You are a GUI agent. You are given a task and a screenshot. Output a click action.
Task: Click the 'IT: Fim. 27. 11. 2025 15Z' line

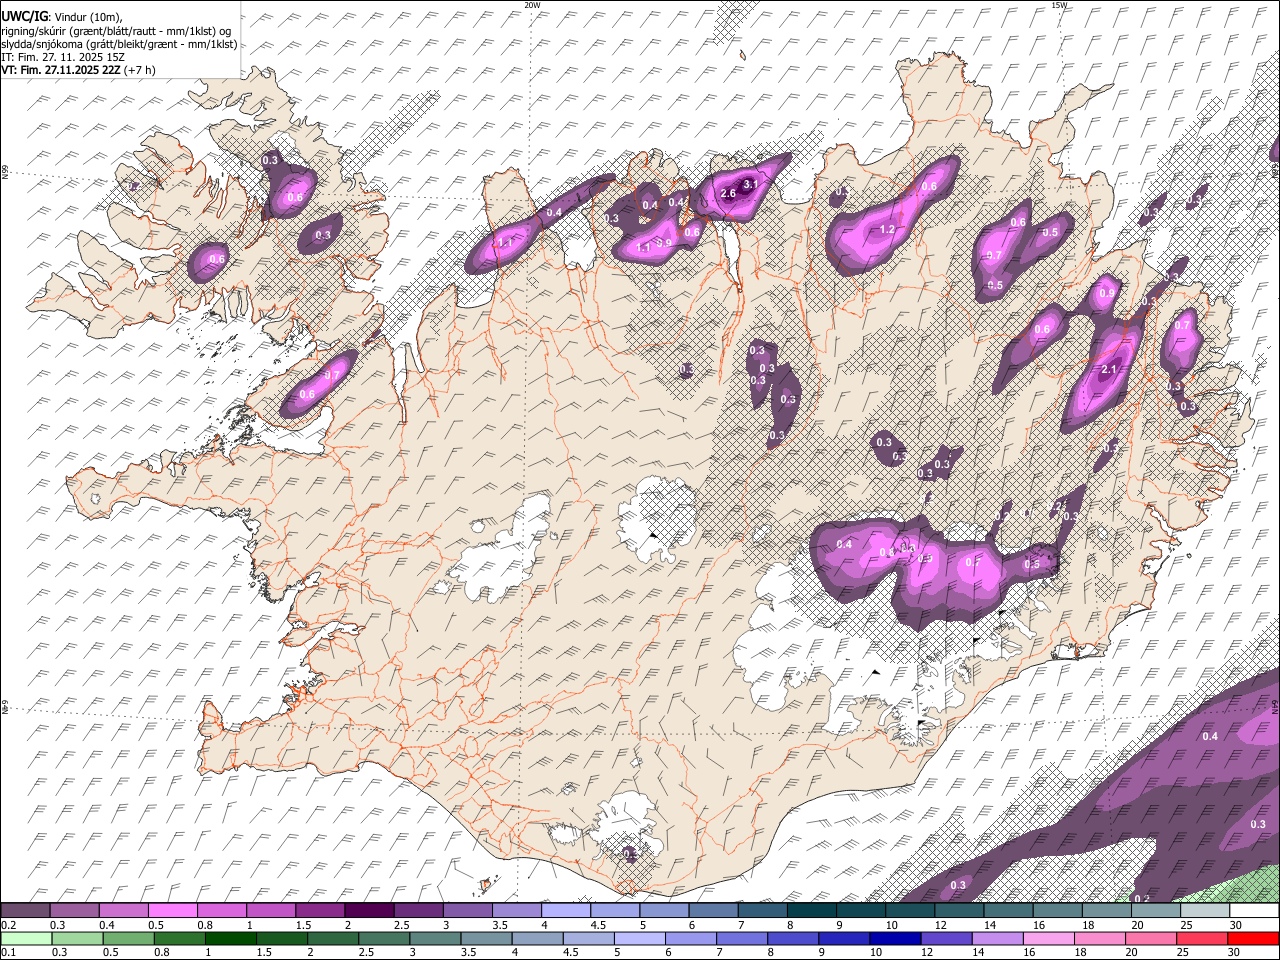[63, 57]
